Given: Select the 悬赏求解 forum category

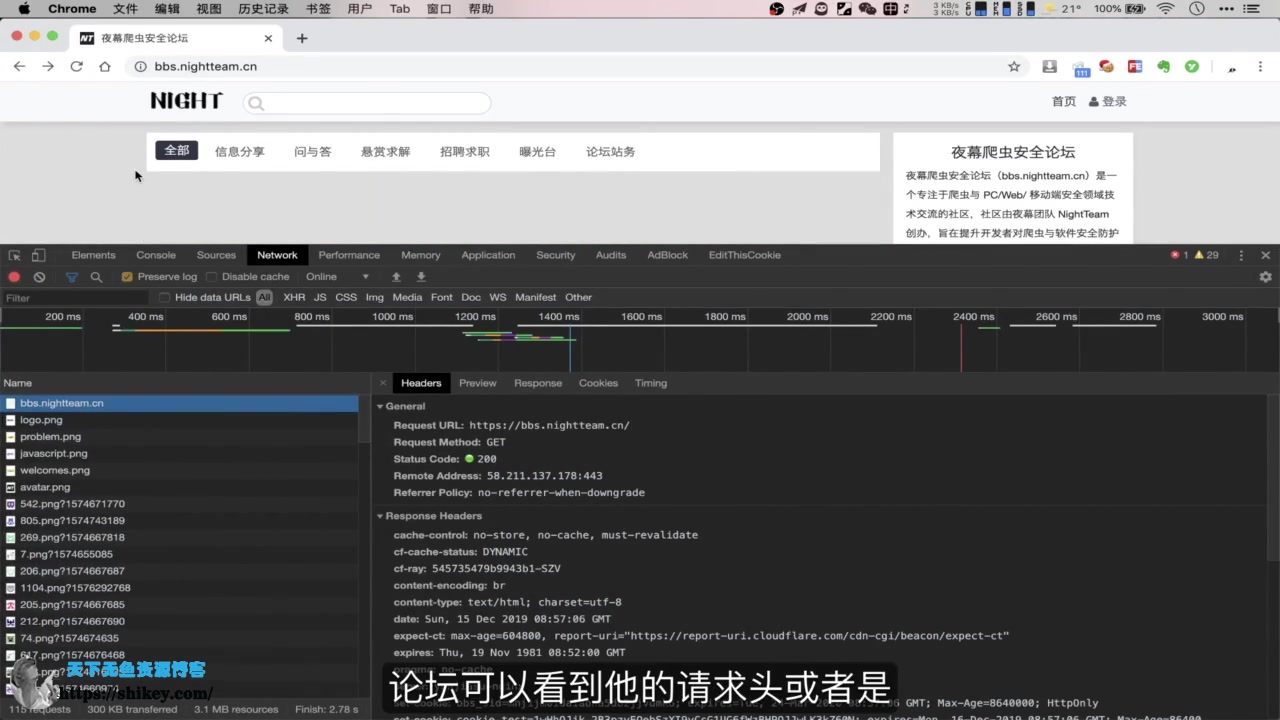Looking at the screenshot, I should [386, 152].
